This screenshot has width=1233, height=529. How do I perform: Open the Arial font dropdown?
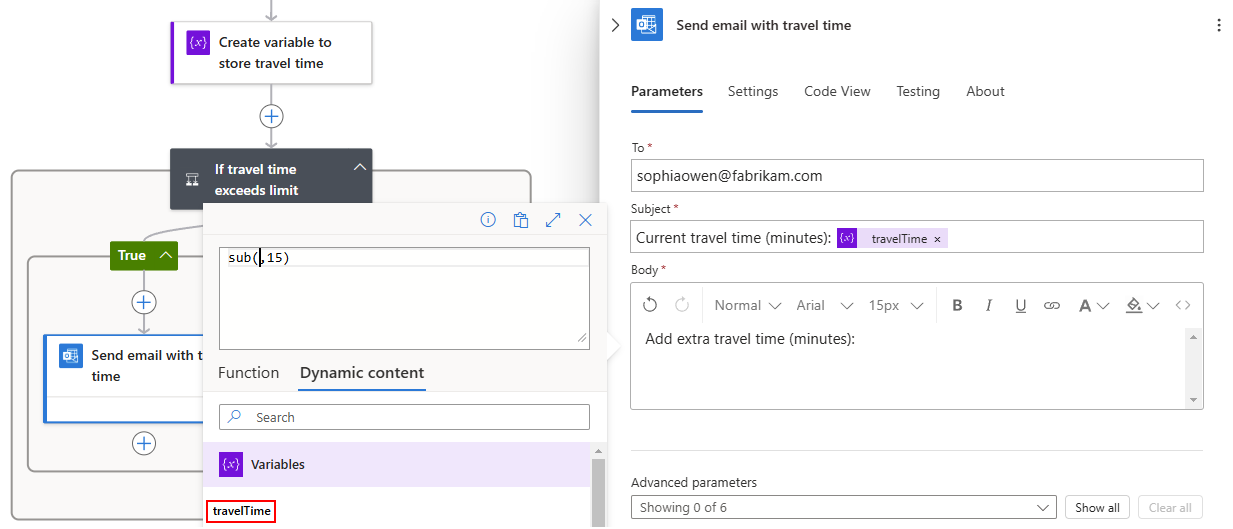pyautogui.click(x=825, y=305)
